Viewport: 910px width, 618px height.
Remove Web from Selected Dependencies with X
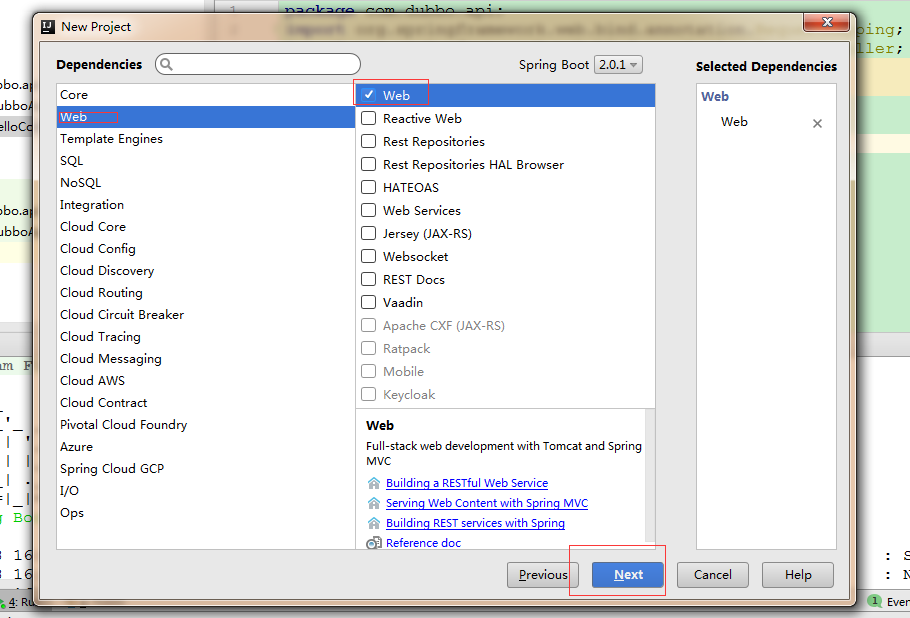tap(817, 123)
